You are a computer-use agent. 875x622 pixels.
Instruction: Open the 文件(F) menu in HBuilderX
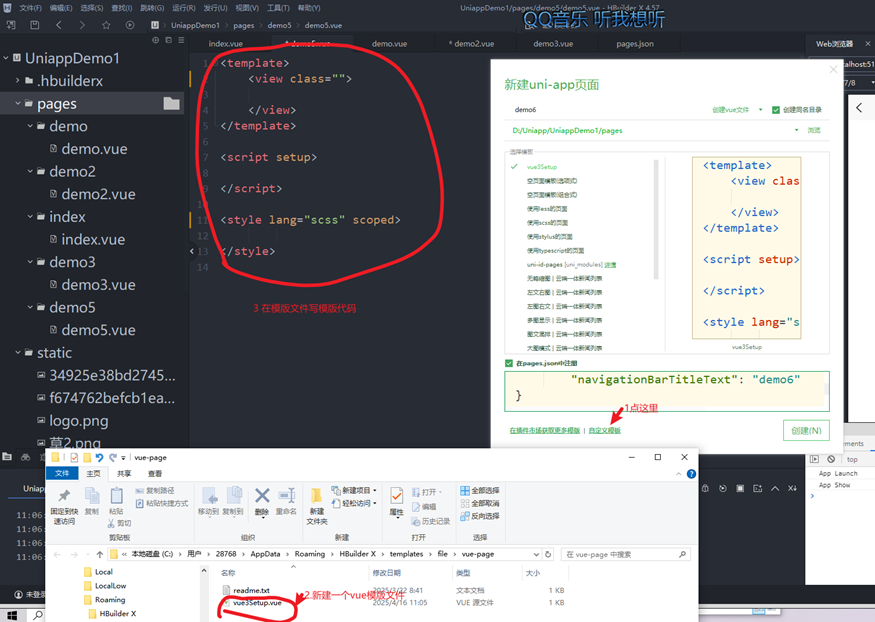coord(30,8)
